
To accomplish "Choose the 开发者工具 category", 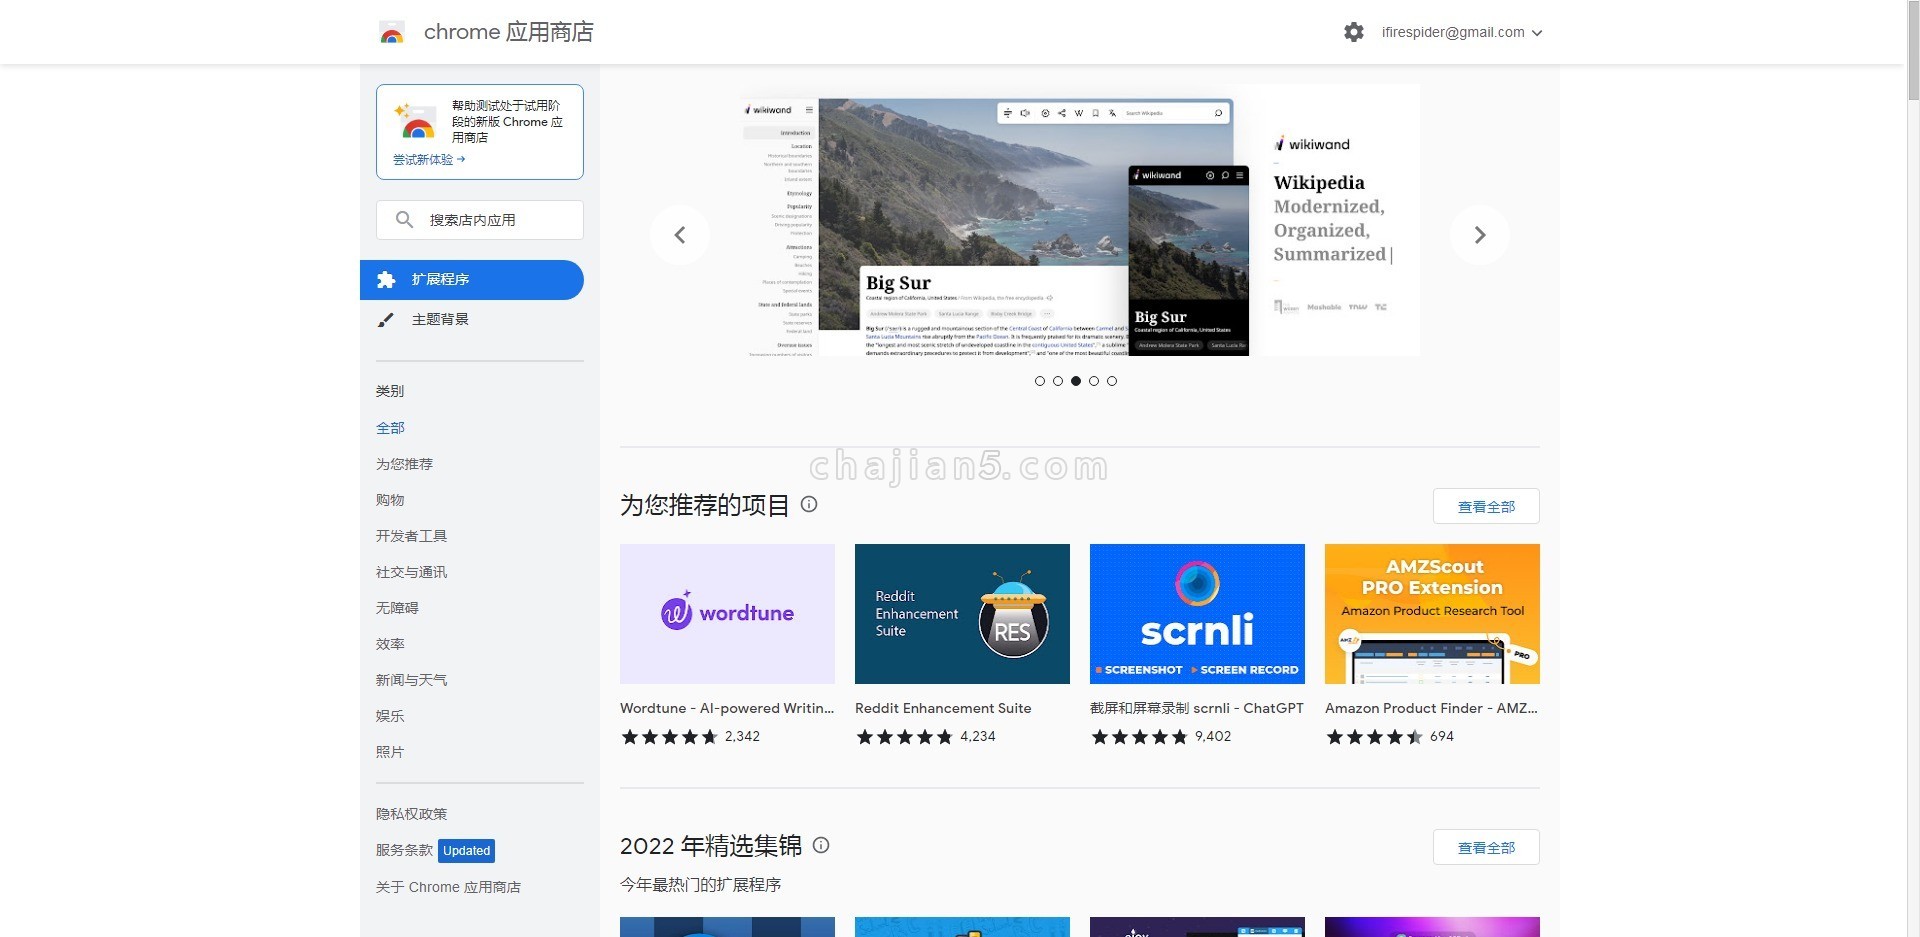I will [x=411, y=536].
